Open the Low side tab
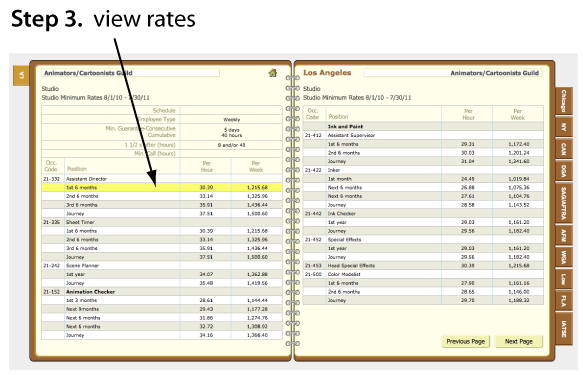Viewport: 583px width, 375px height. click(563, 279)
